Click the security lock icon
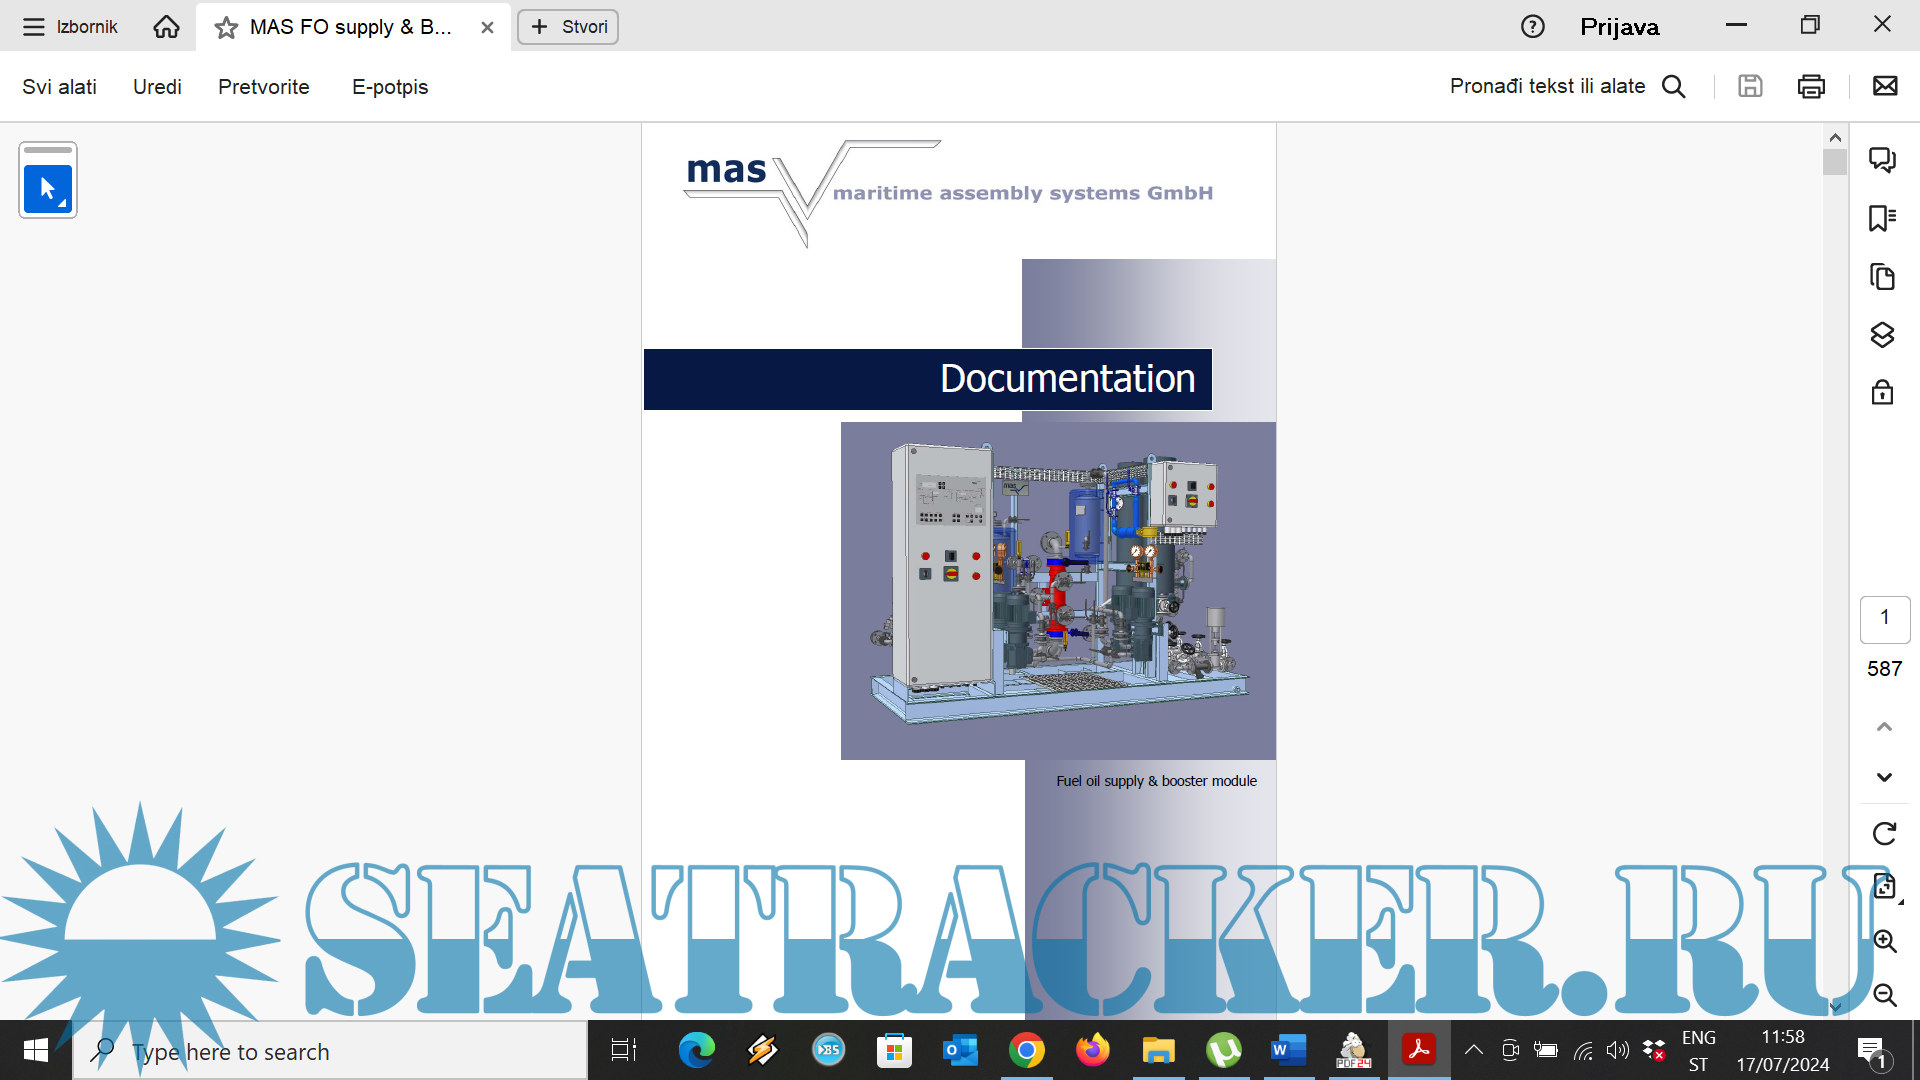 coord(1882,392)
